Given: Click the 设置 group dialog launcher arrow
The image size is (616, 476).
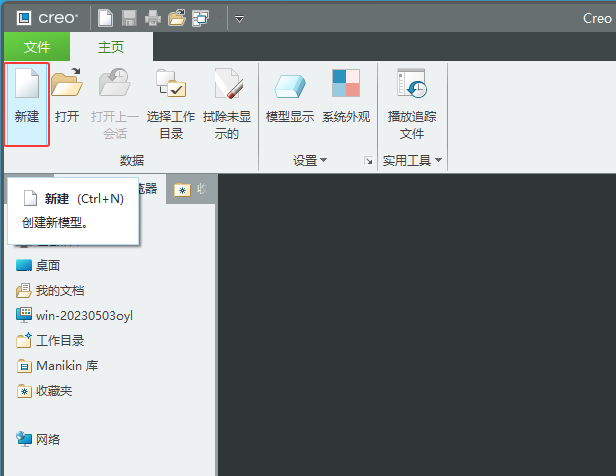Looking at the screenshot, I should click(x=368, y=161).
